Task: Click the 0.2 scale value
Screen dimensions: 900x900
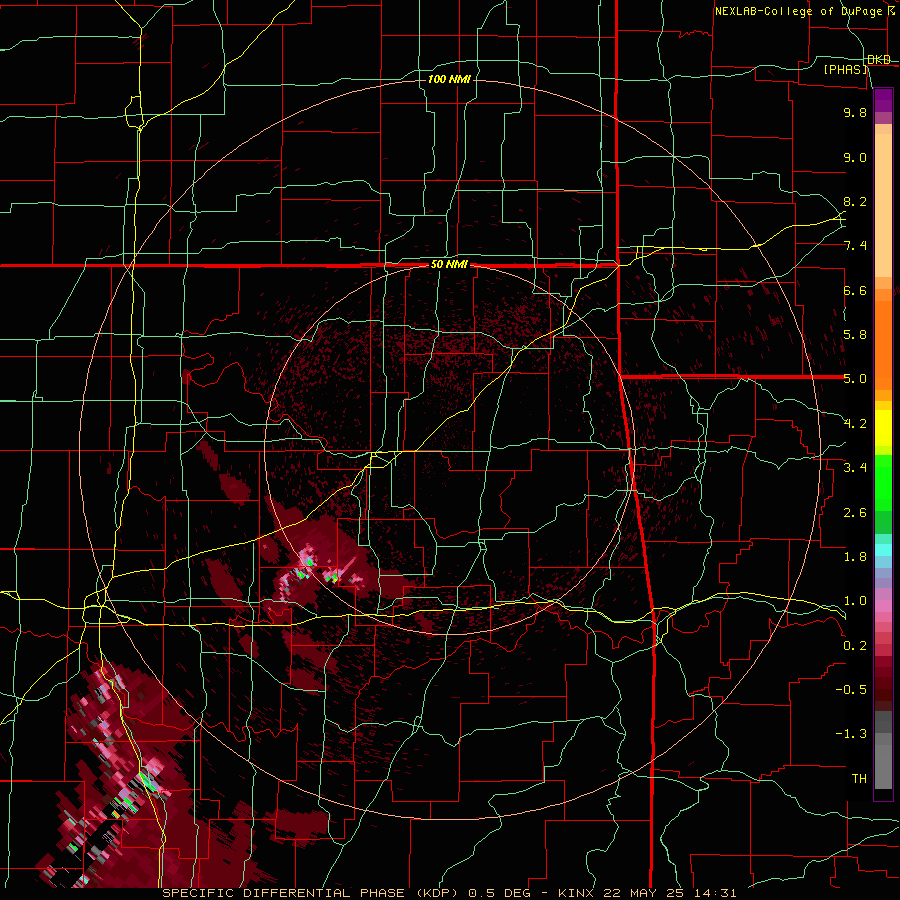Action: (x=855, y=646)
